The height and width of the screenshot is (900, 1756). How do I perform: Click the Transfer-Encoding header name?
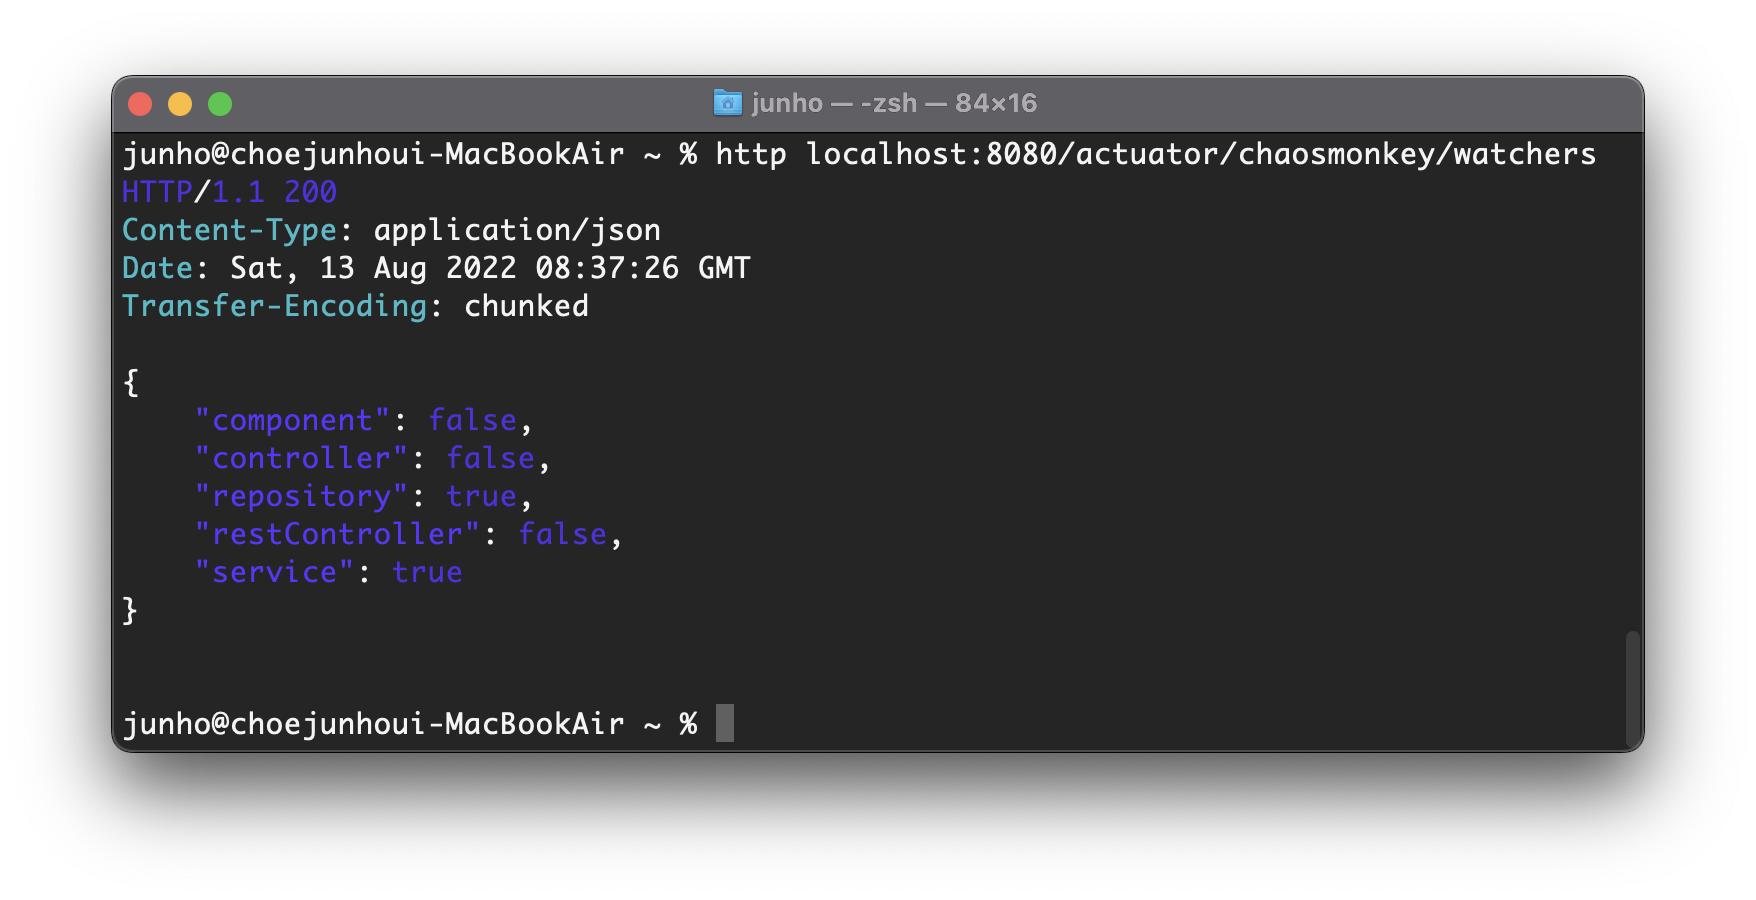[274, 306]
